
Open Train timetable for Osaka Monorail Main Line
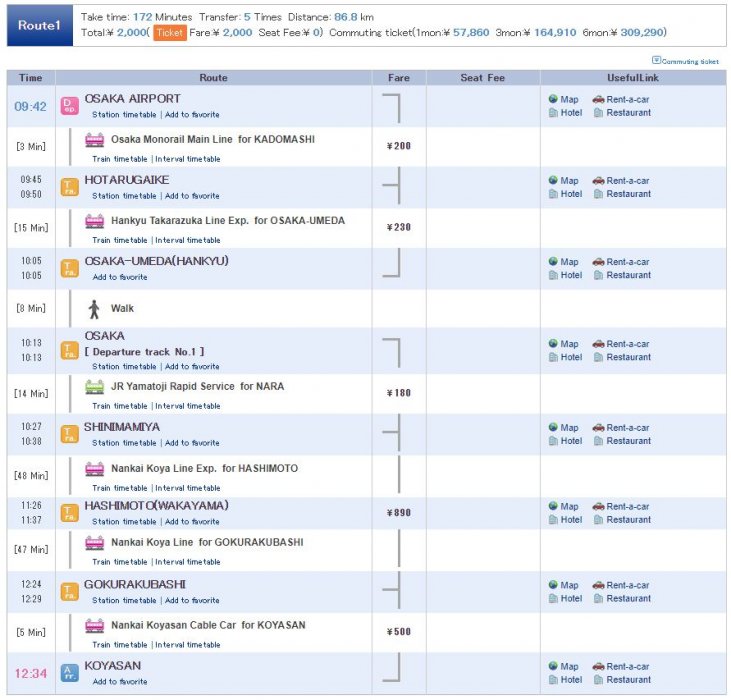coord(120,159)
